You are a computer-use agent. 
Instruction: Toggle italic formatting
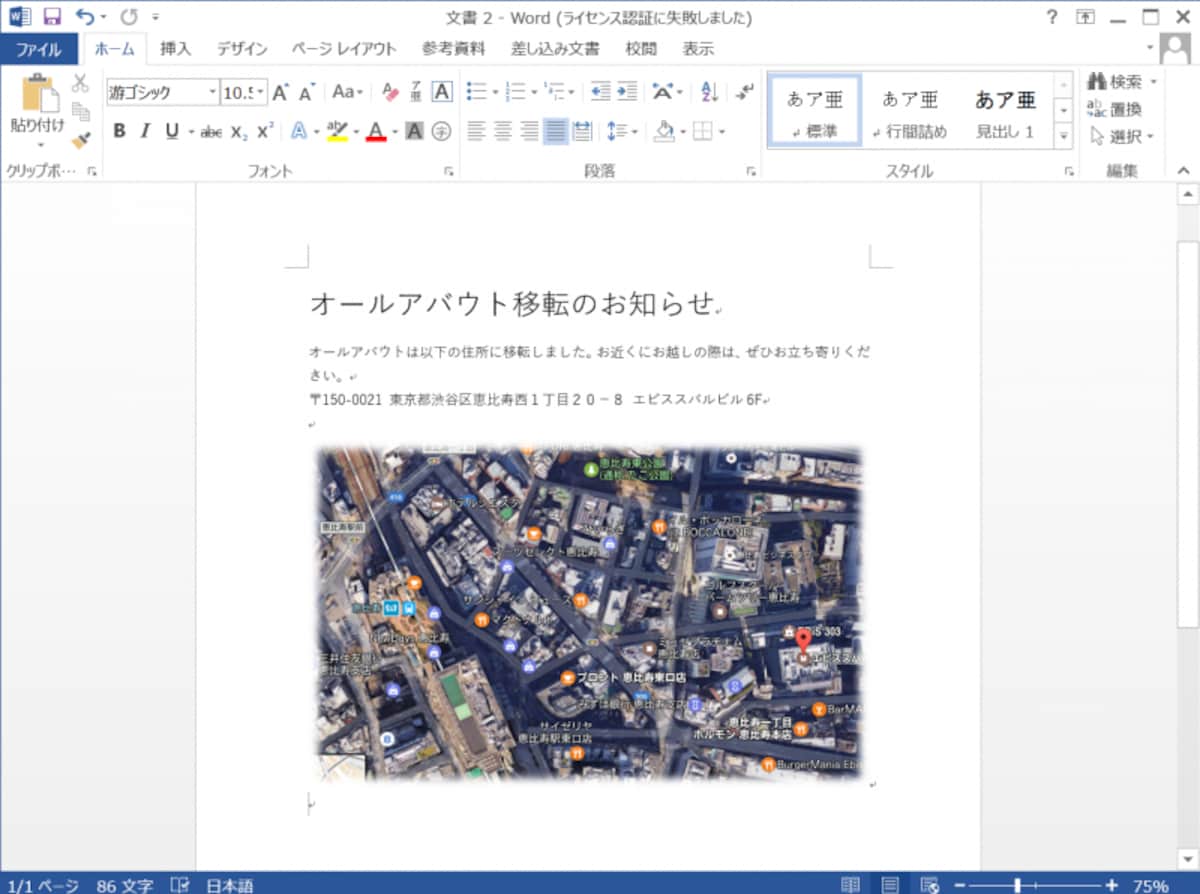coord(145,131)
